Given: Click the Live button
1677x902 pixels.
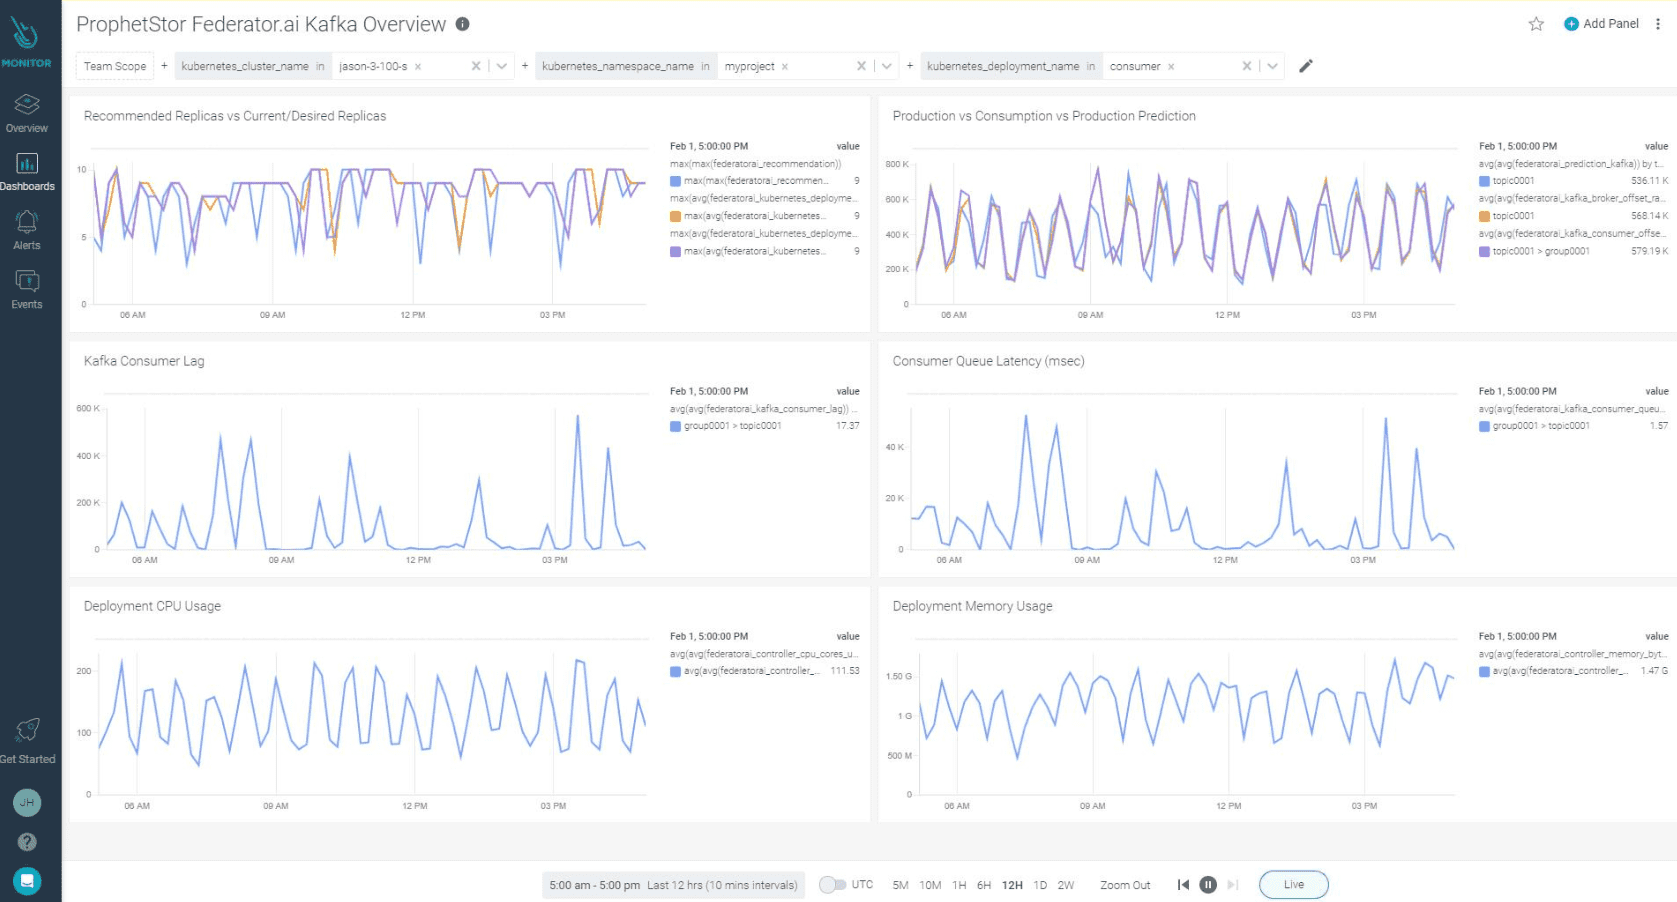Looking at the screenshot, I should (1294, 884).
